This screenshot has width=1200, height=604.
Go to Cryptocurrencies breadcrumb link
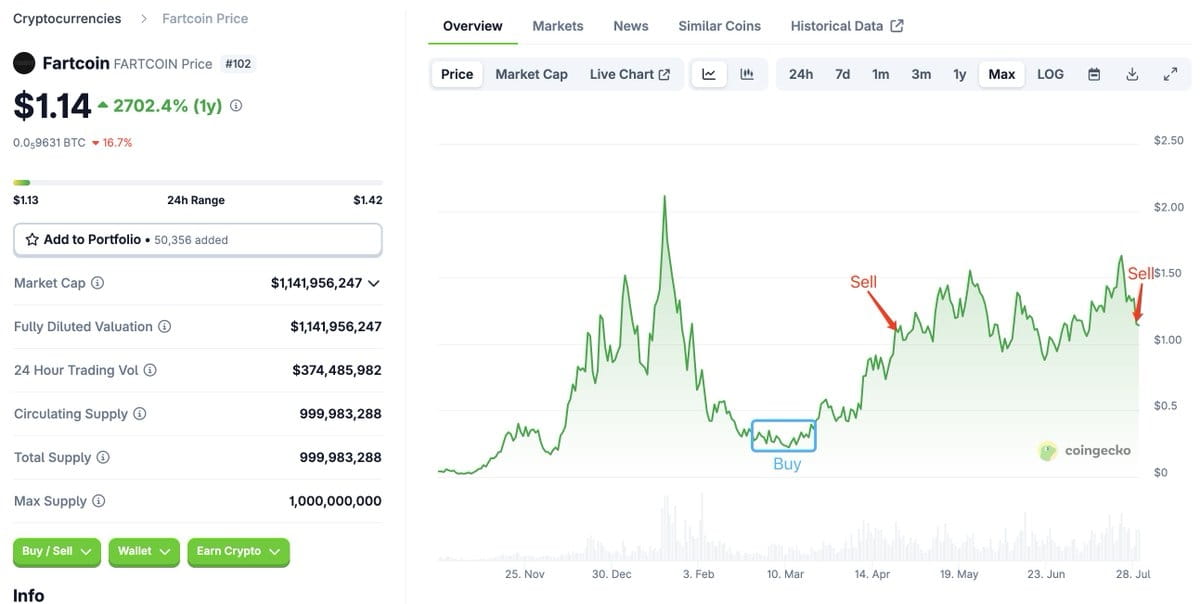pyautogui.click(x=67, y=18)
